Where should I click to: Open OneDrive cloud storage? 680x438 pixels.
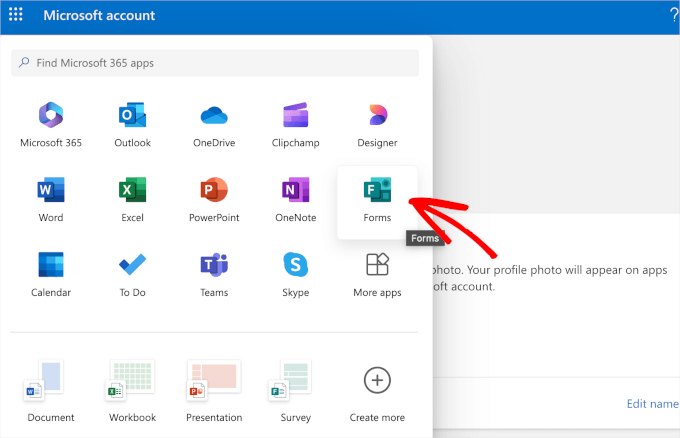214,125
